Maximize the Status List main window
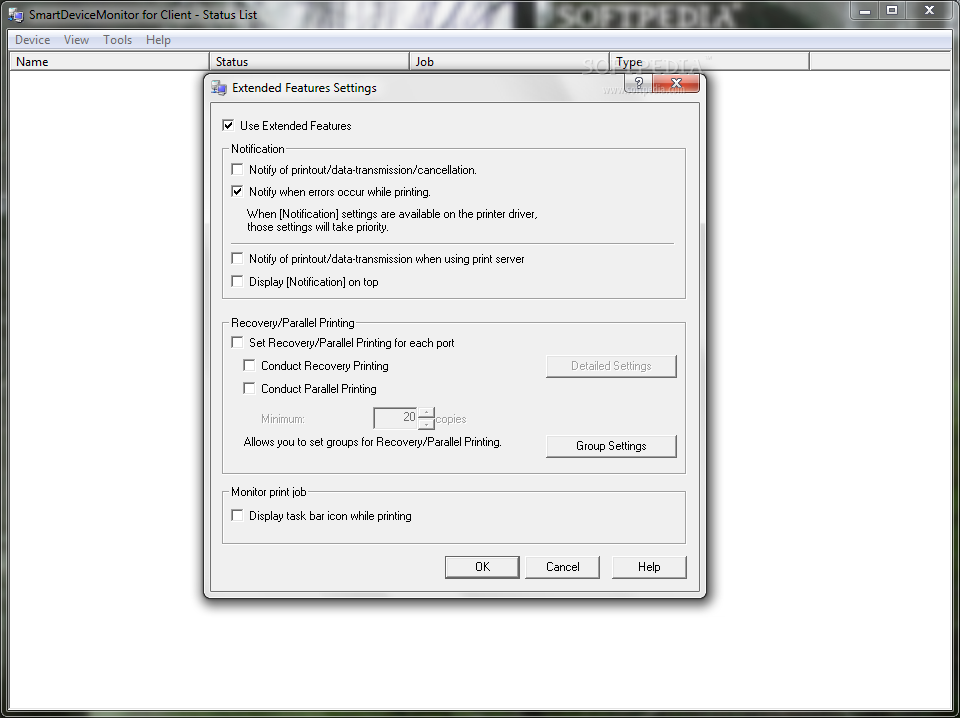The height and width of the screenshot is (718, 960). point(892,10)
